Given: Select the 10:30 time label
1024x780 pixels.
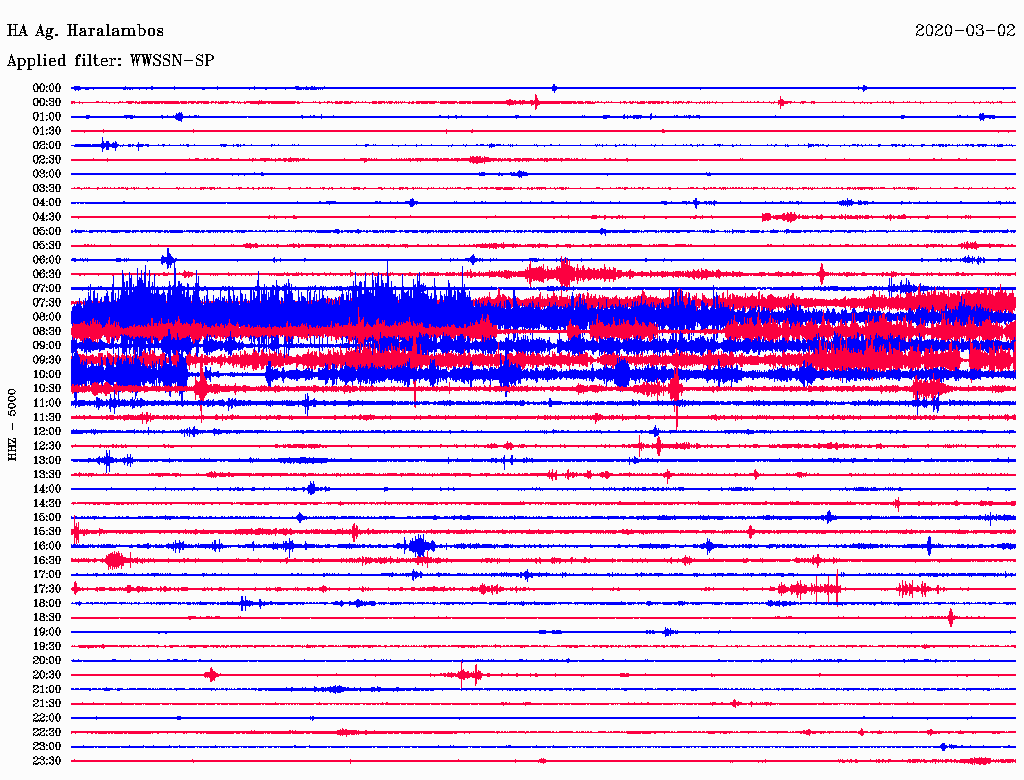Looking at the screenshot, I should (47, 389).
